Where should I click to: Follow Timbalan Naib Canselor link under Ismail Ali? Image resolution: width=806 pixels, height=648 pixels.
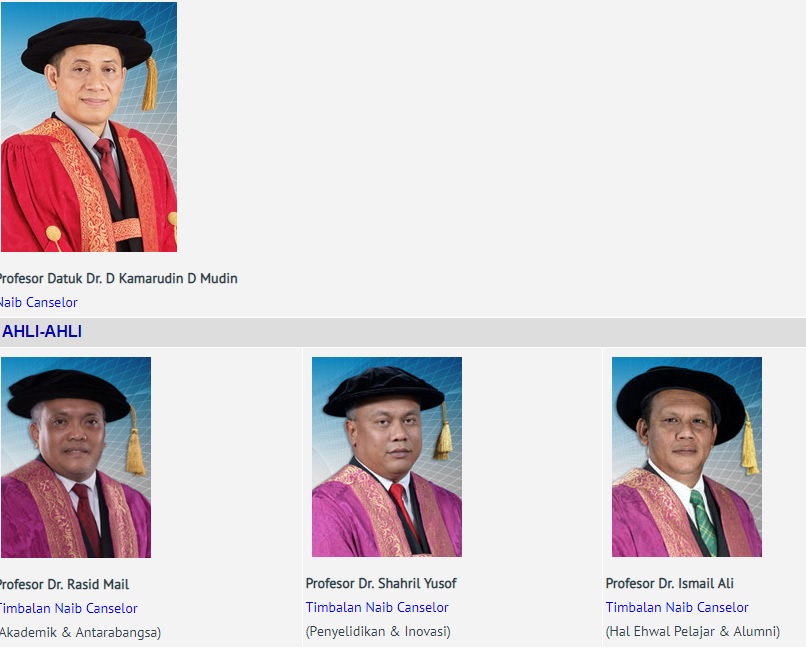coord(677,607)
